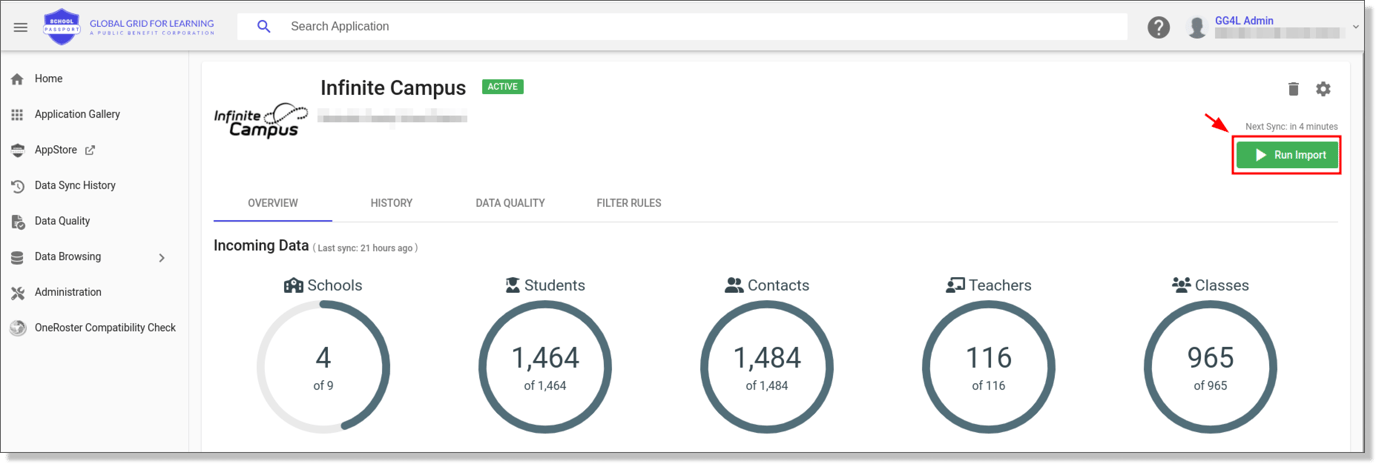Click the AppStore external link icon
The height and width of the screenshot is (464, 1376).
(90, 150)
